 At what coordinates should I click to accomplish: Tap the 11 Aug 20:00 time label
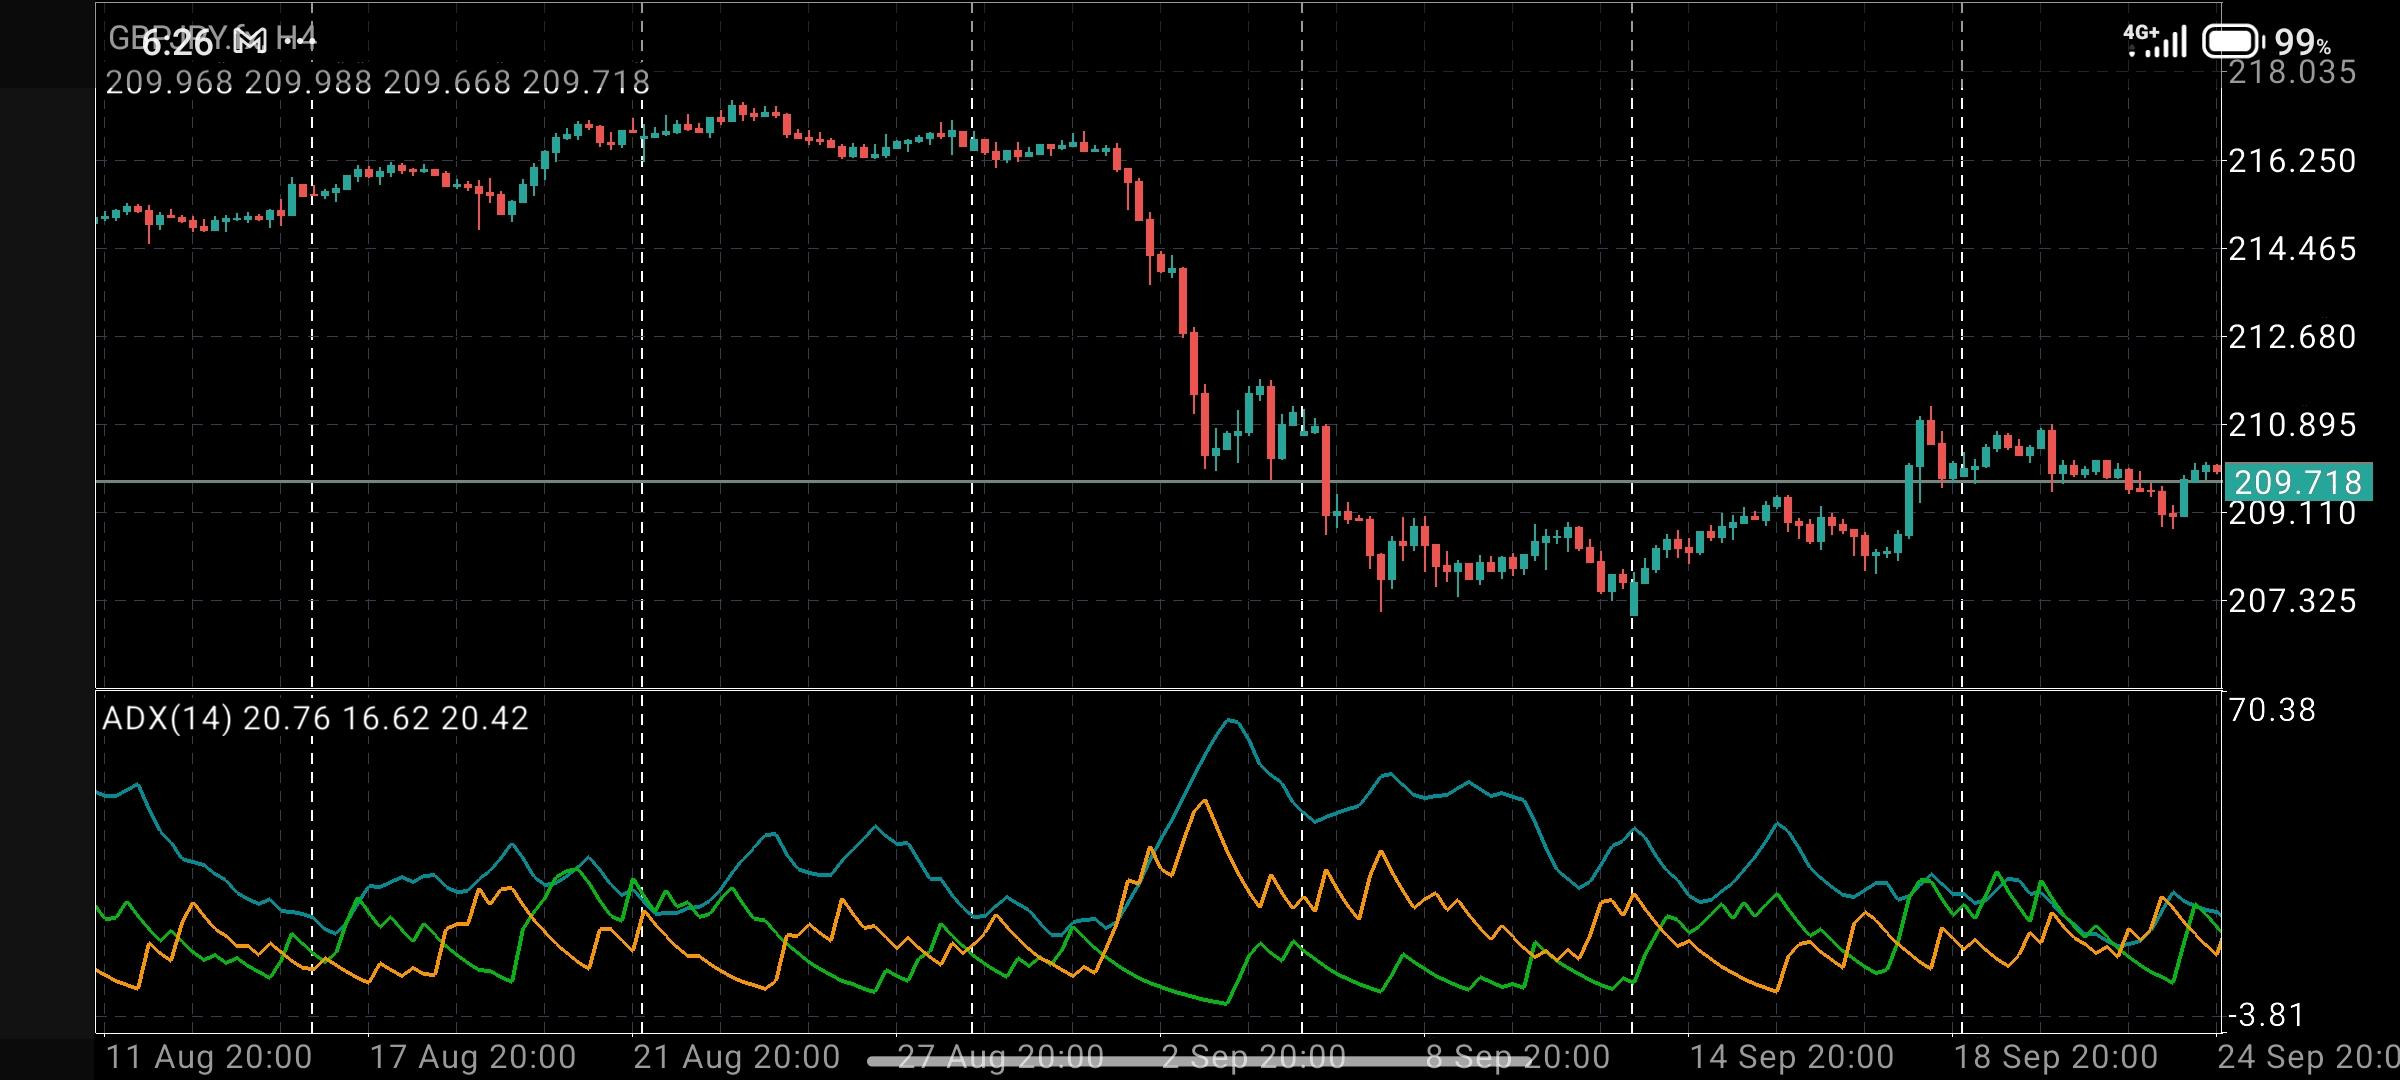pos(208,1057)
